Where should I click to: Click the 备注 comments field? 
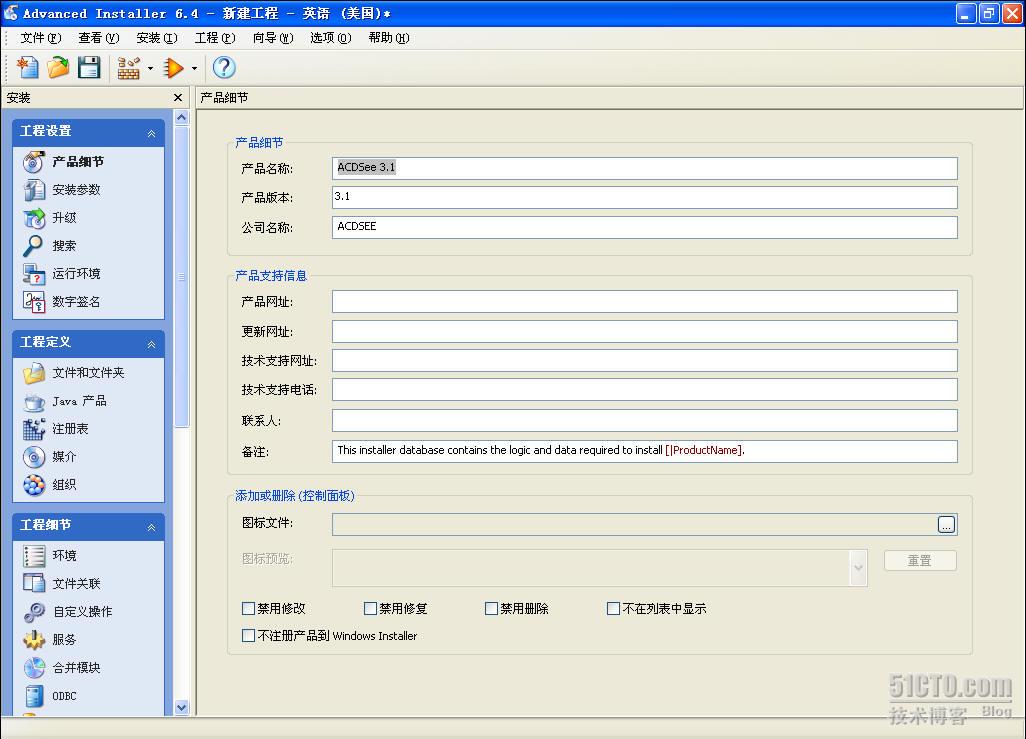click(645, 451)
